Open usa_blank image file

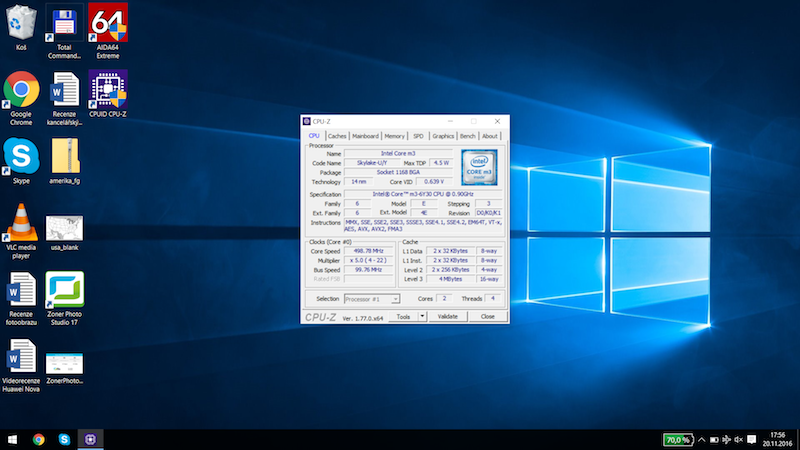64,233
